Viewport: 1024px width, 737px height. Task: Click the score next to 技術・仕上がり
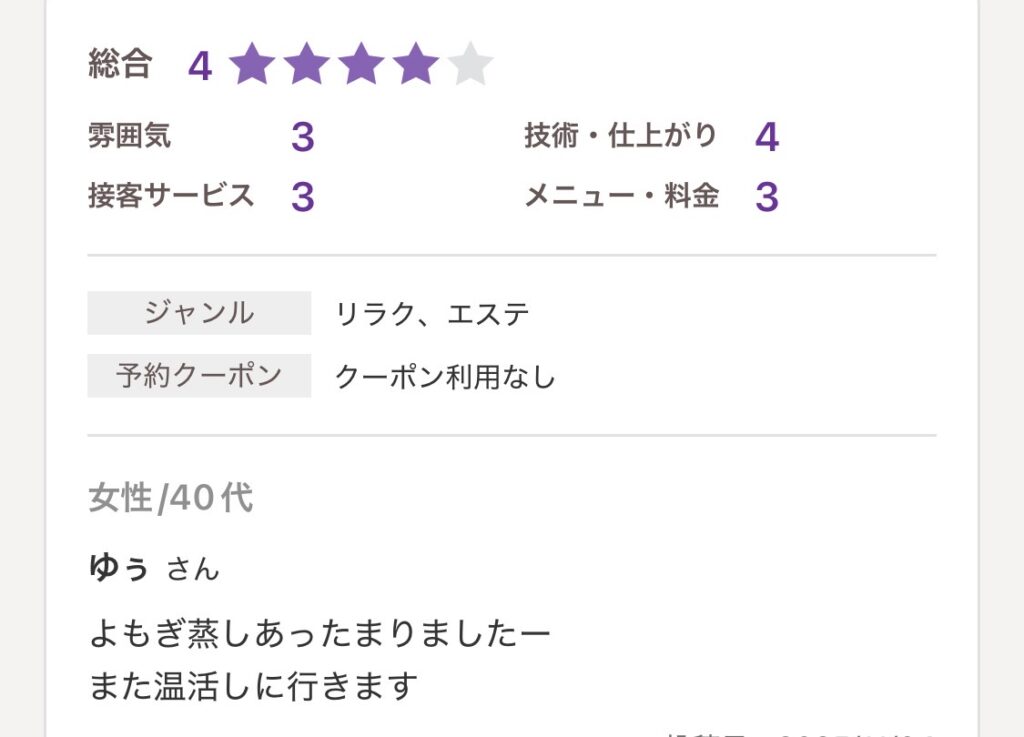click(767, 137)
